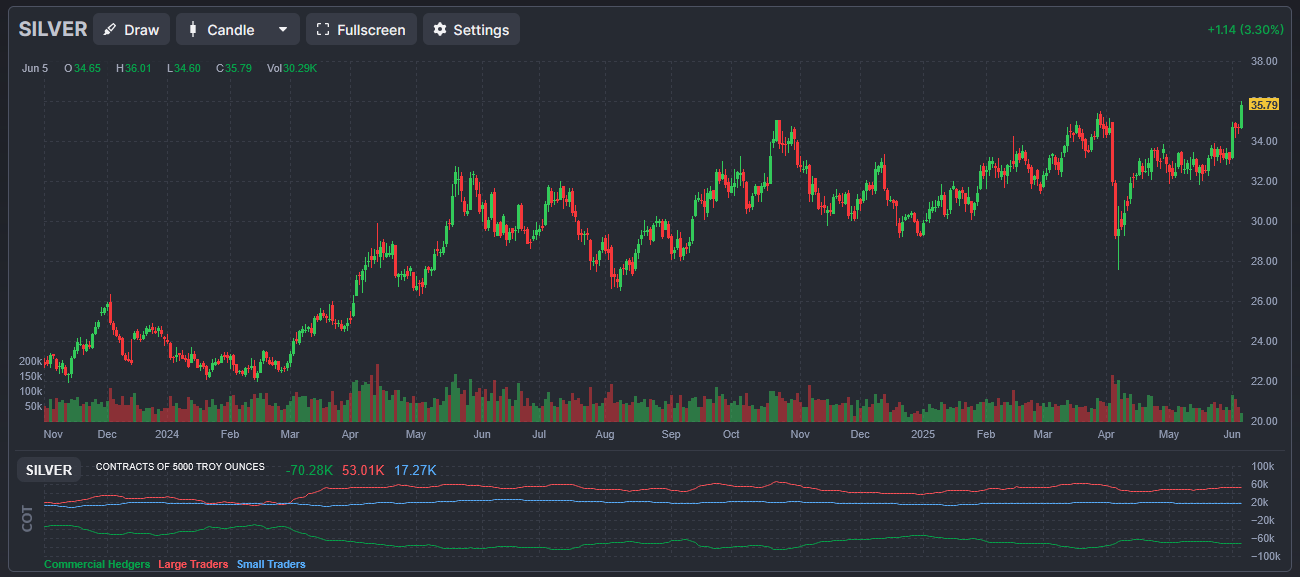Click the 30.00 price axis label
Viewport: 1300px width, 577px height.
(1264, 221)
